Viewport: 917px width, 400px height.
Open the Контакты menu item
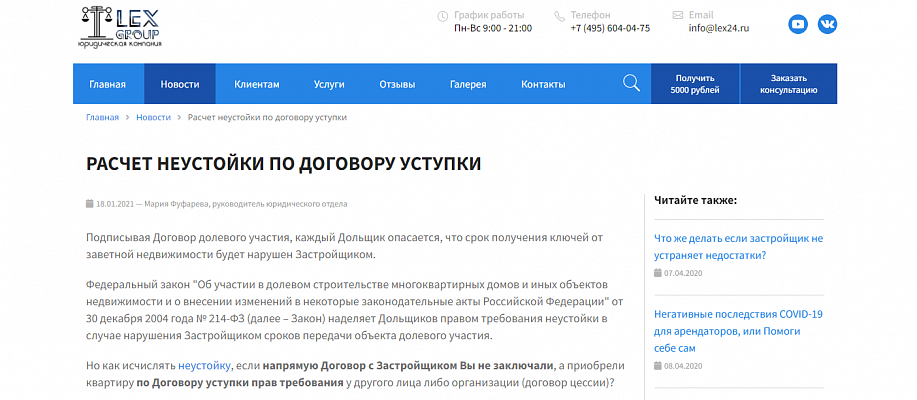click(543, 84)
